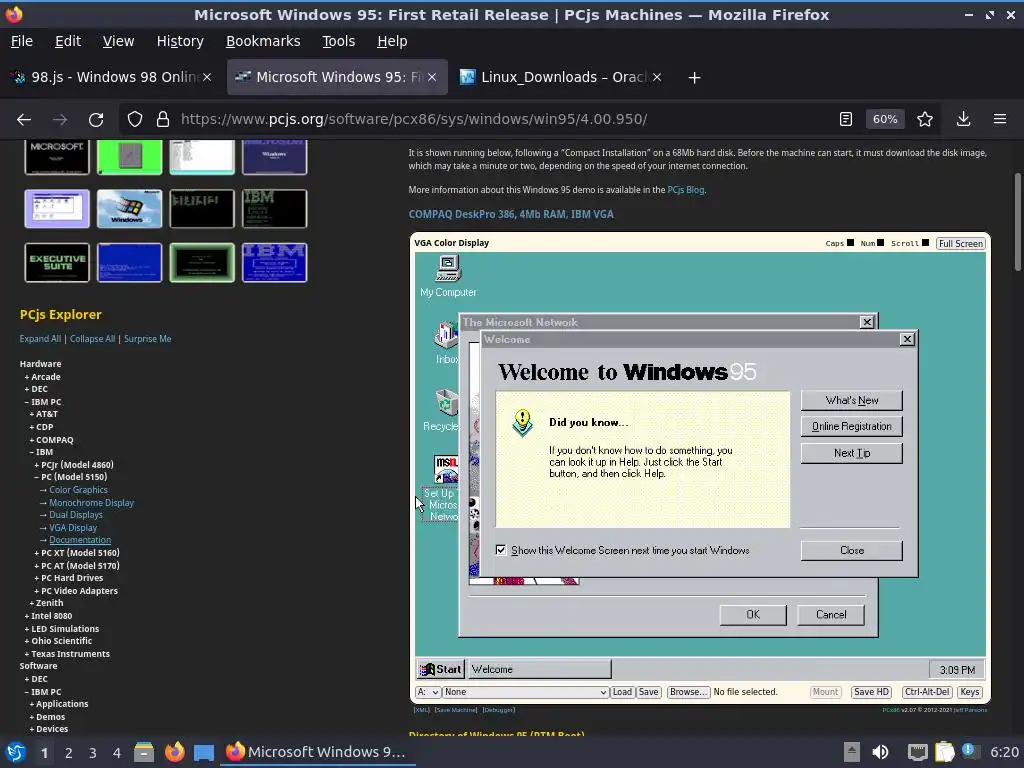Open the diskette None dropdown
Screen dimensions: 1024x768
tap(526, 692)
